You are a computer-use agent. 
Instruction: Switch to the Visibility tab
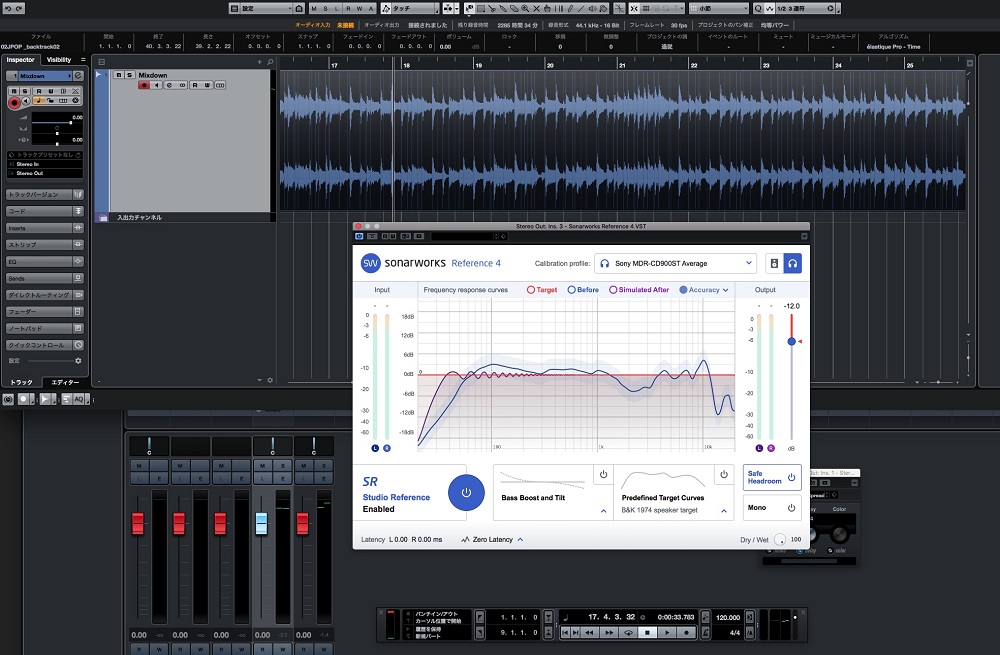tap(59, 59)
